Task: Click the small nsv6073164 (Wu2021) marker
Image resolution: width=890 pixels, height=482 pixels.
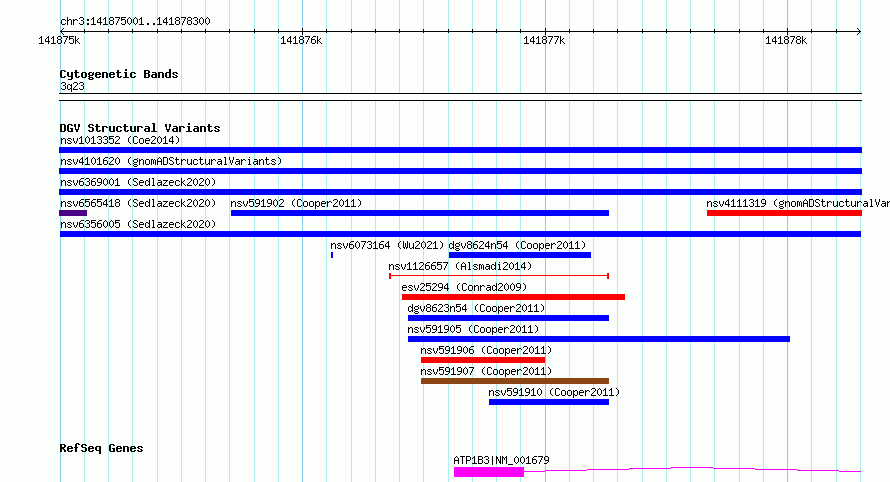Action: 332,255
